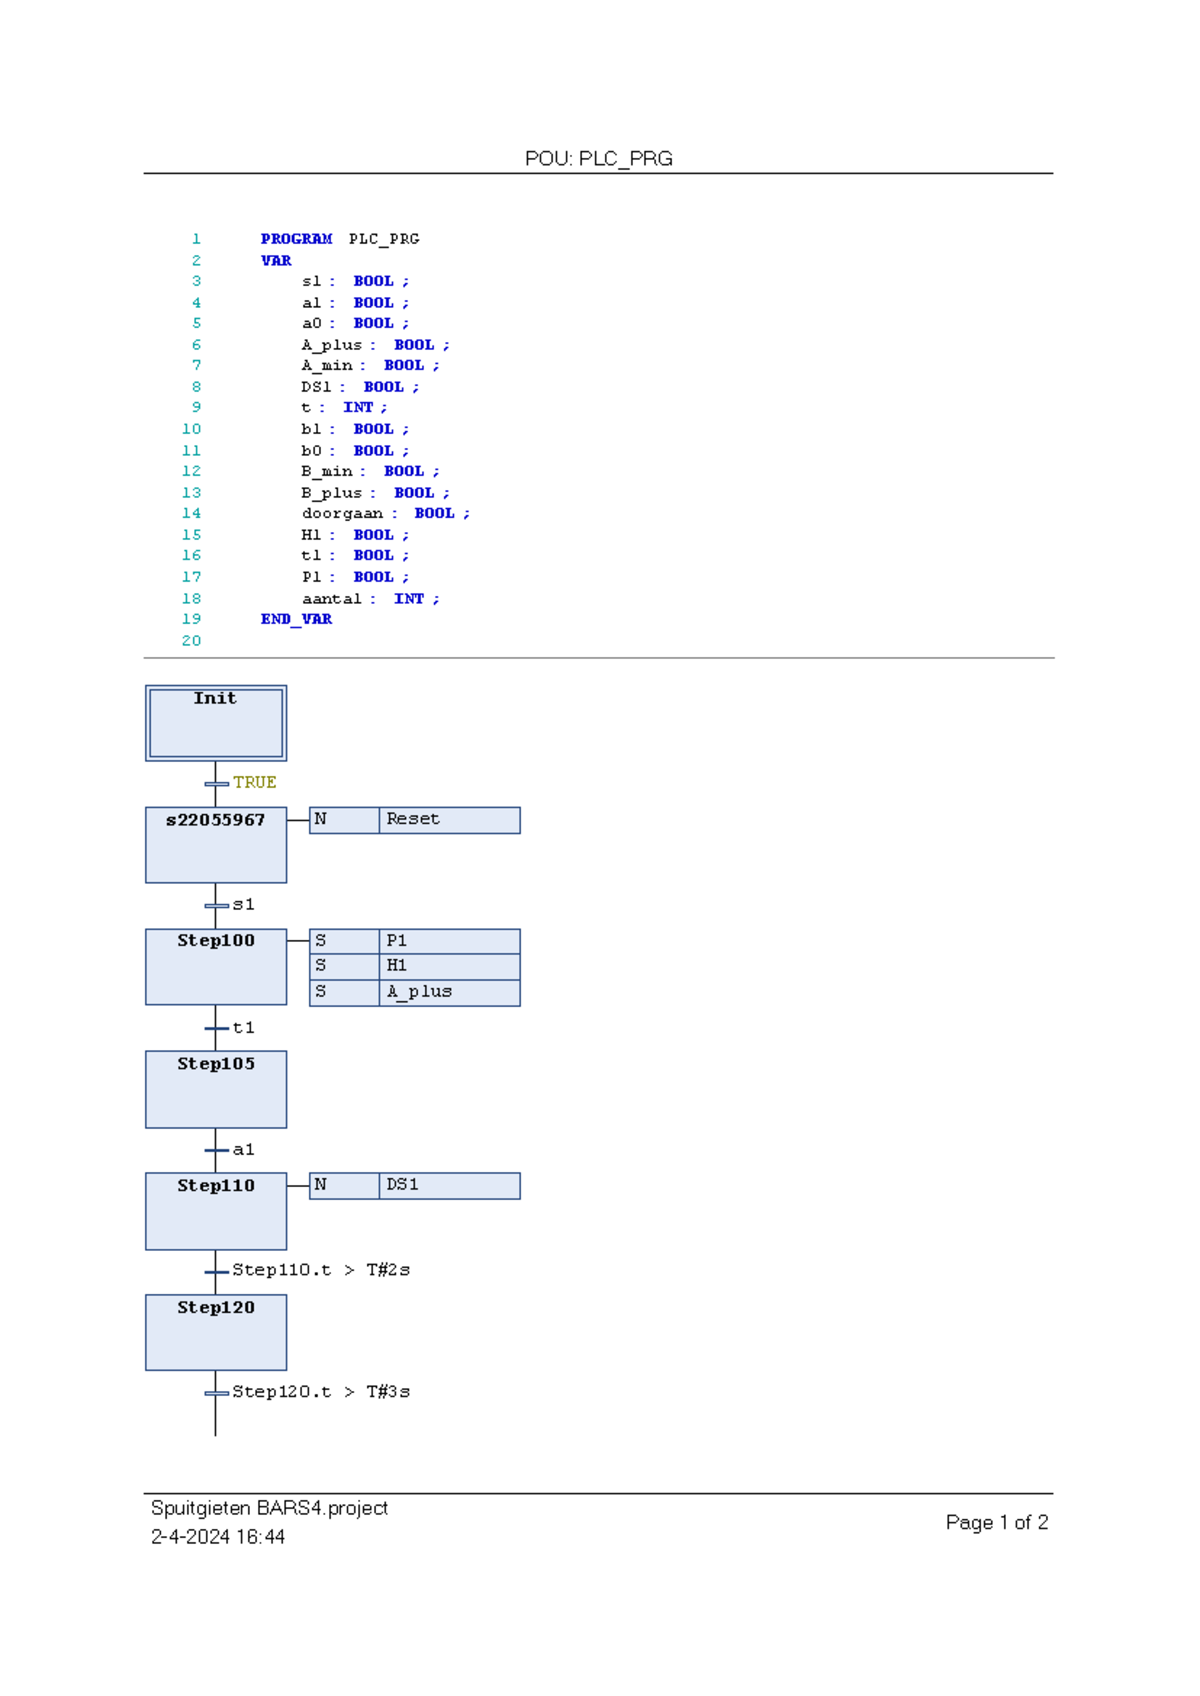Click the VAR keyword on line 2
This screenshot has width=1200, height=1696.
point(276,261)
